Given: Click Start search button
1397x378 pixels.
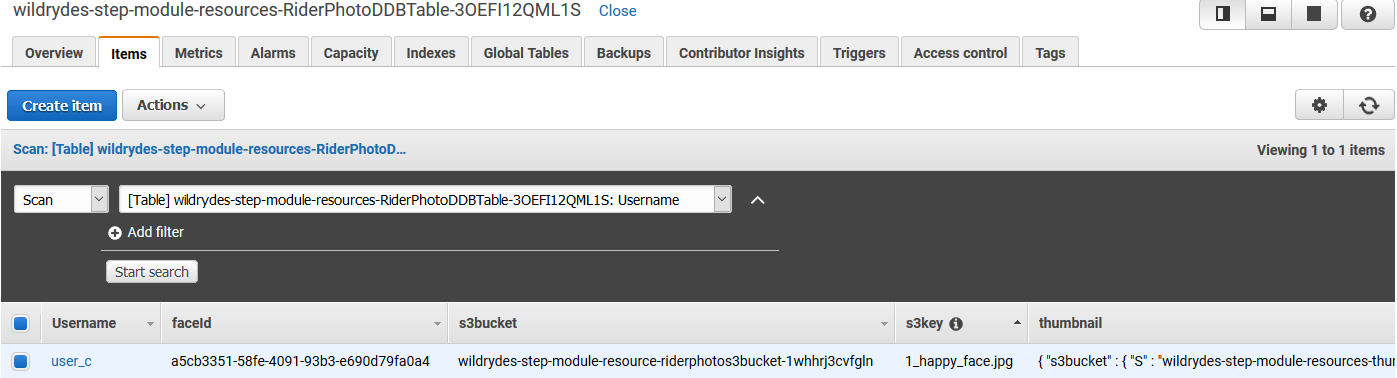Looking at the screenshot, I should click(152, 272).
